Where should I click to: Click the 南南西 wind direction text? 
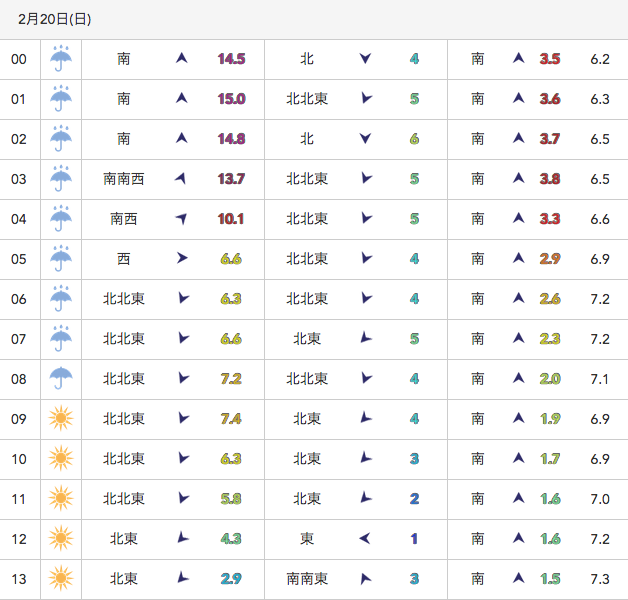[x=124, y=179]
